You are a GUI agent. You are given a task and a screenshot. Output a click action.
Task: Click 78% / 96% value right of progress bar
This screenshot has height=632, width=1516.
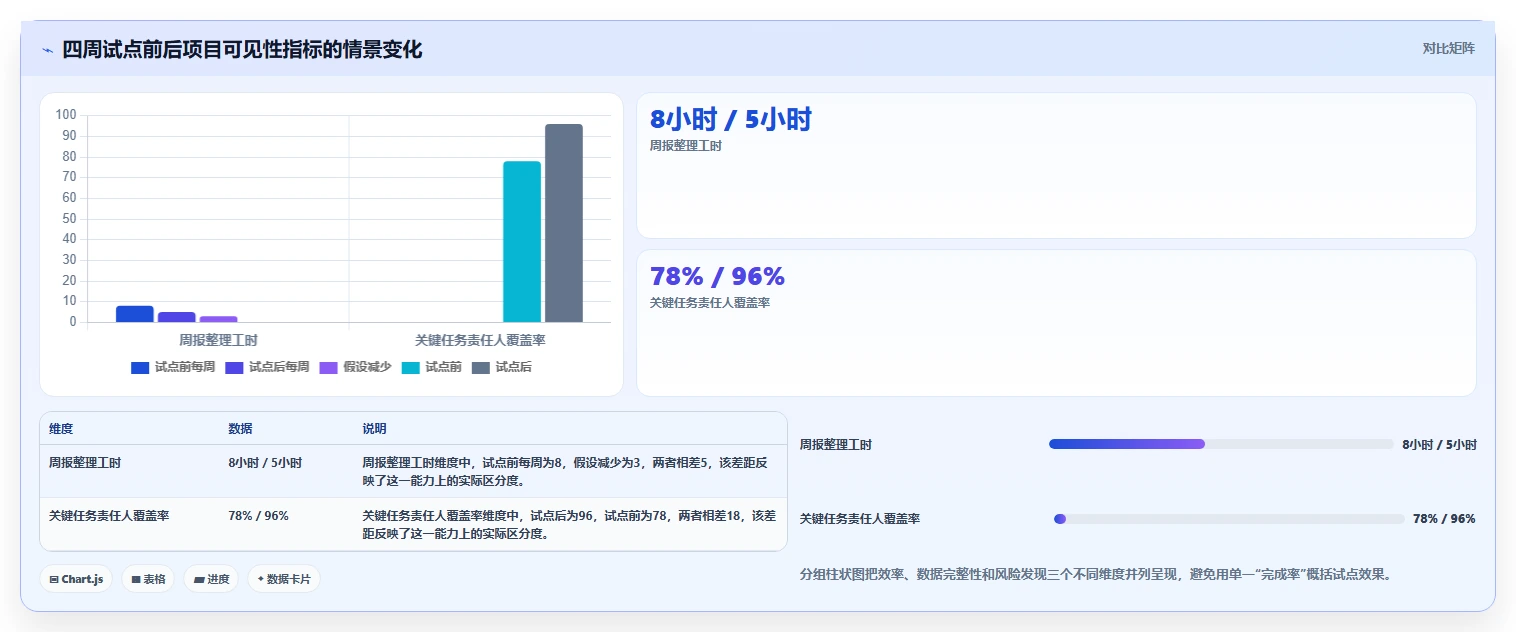tap(1444, 519)
